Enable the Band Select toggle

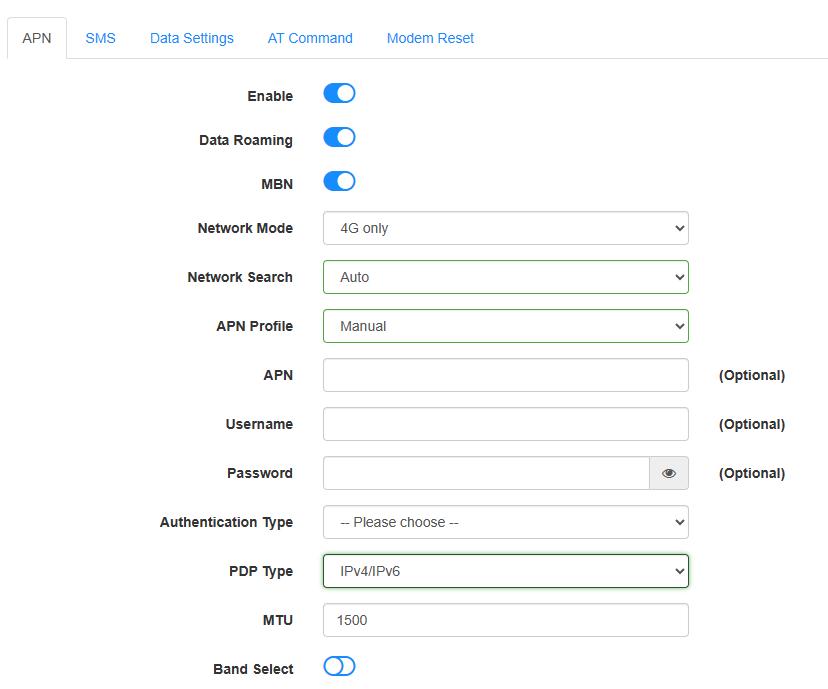pyautogui.click(x=339, y=667)
